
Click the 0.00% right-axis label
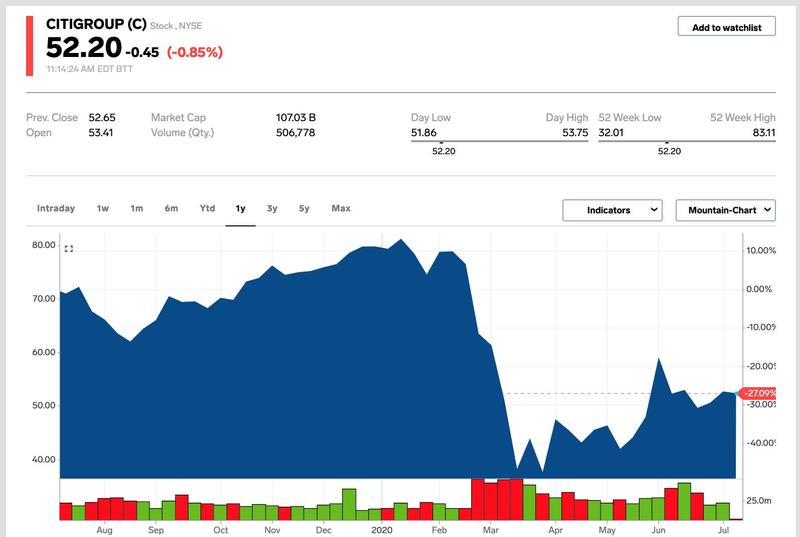tap(759, 289)
